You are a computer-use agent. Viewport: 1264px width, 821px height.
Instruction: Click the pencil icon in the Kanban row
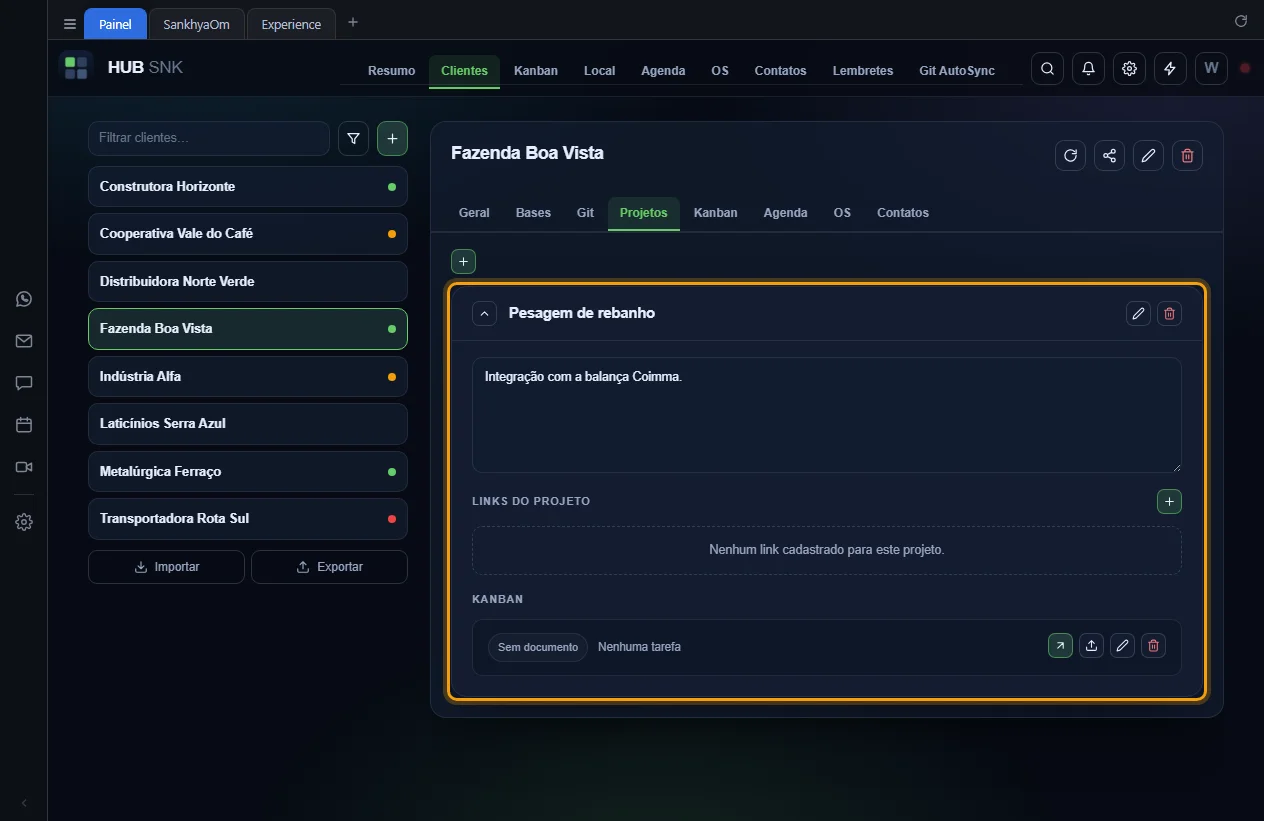[x=1122, y=646]
